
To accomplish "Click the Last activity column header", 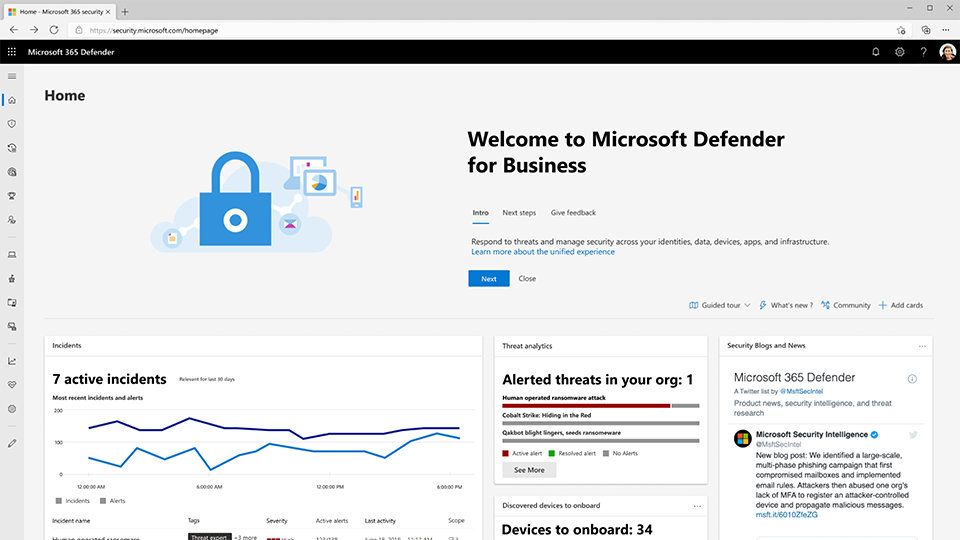I will point(380,521).
